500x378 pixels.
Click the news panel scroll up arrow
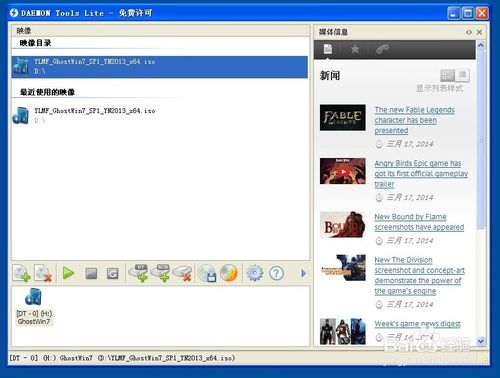(481, 45)
